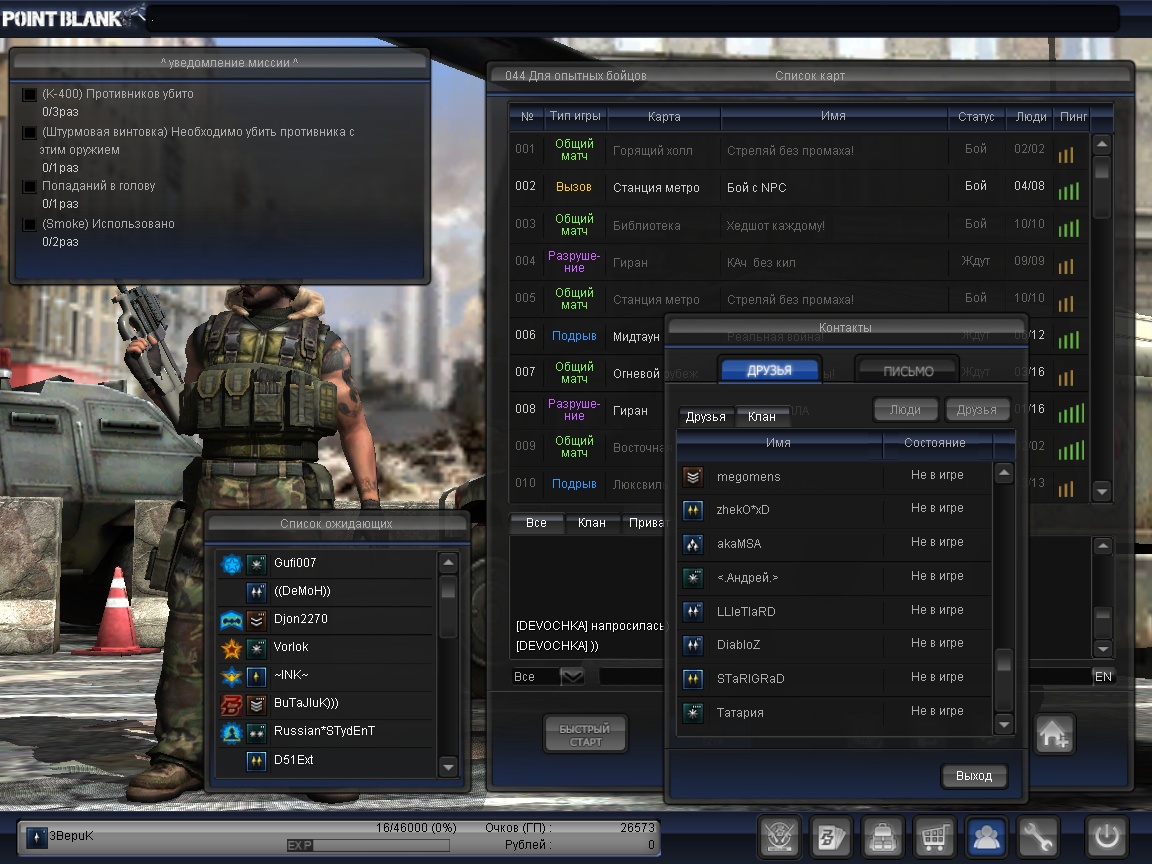Click the rank icon next to Татария
1152x864 pixels.
693,713
